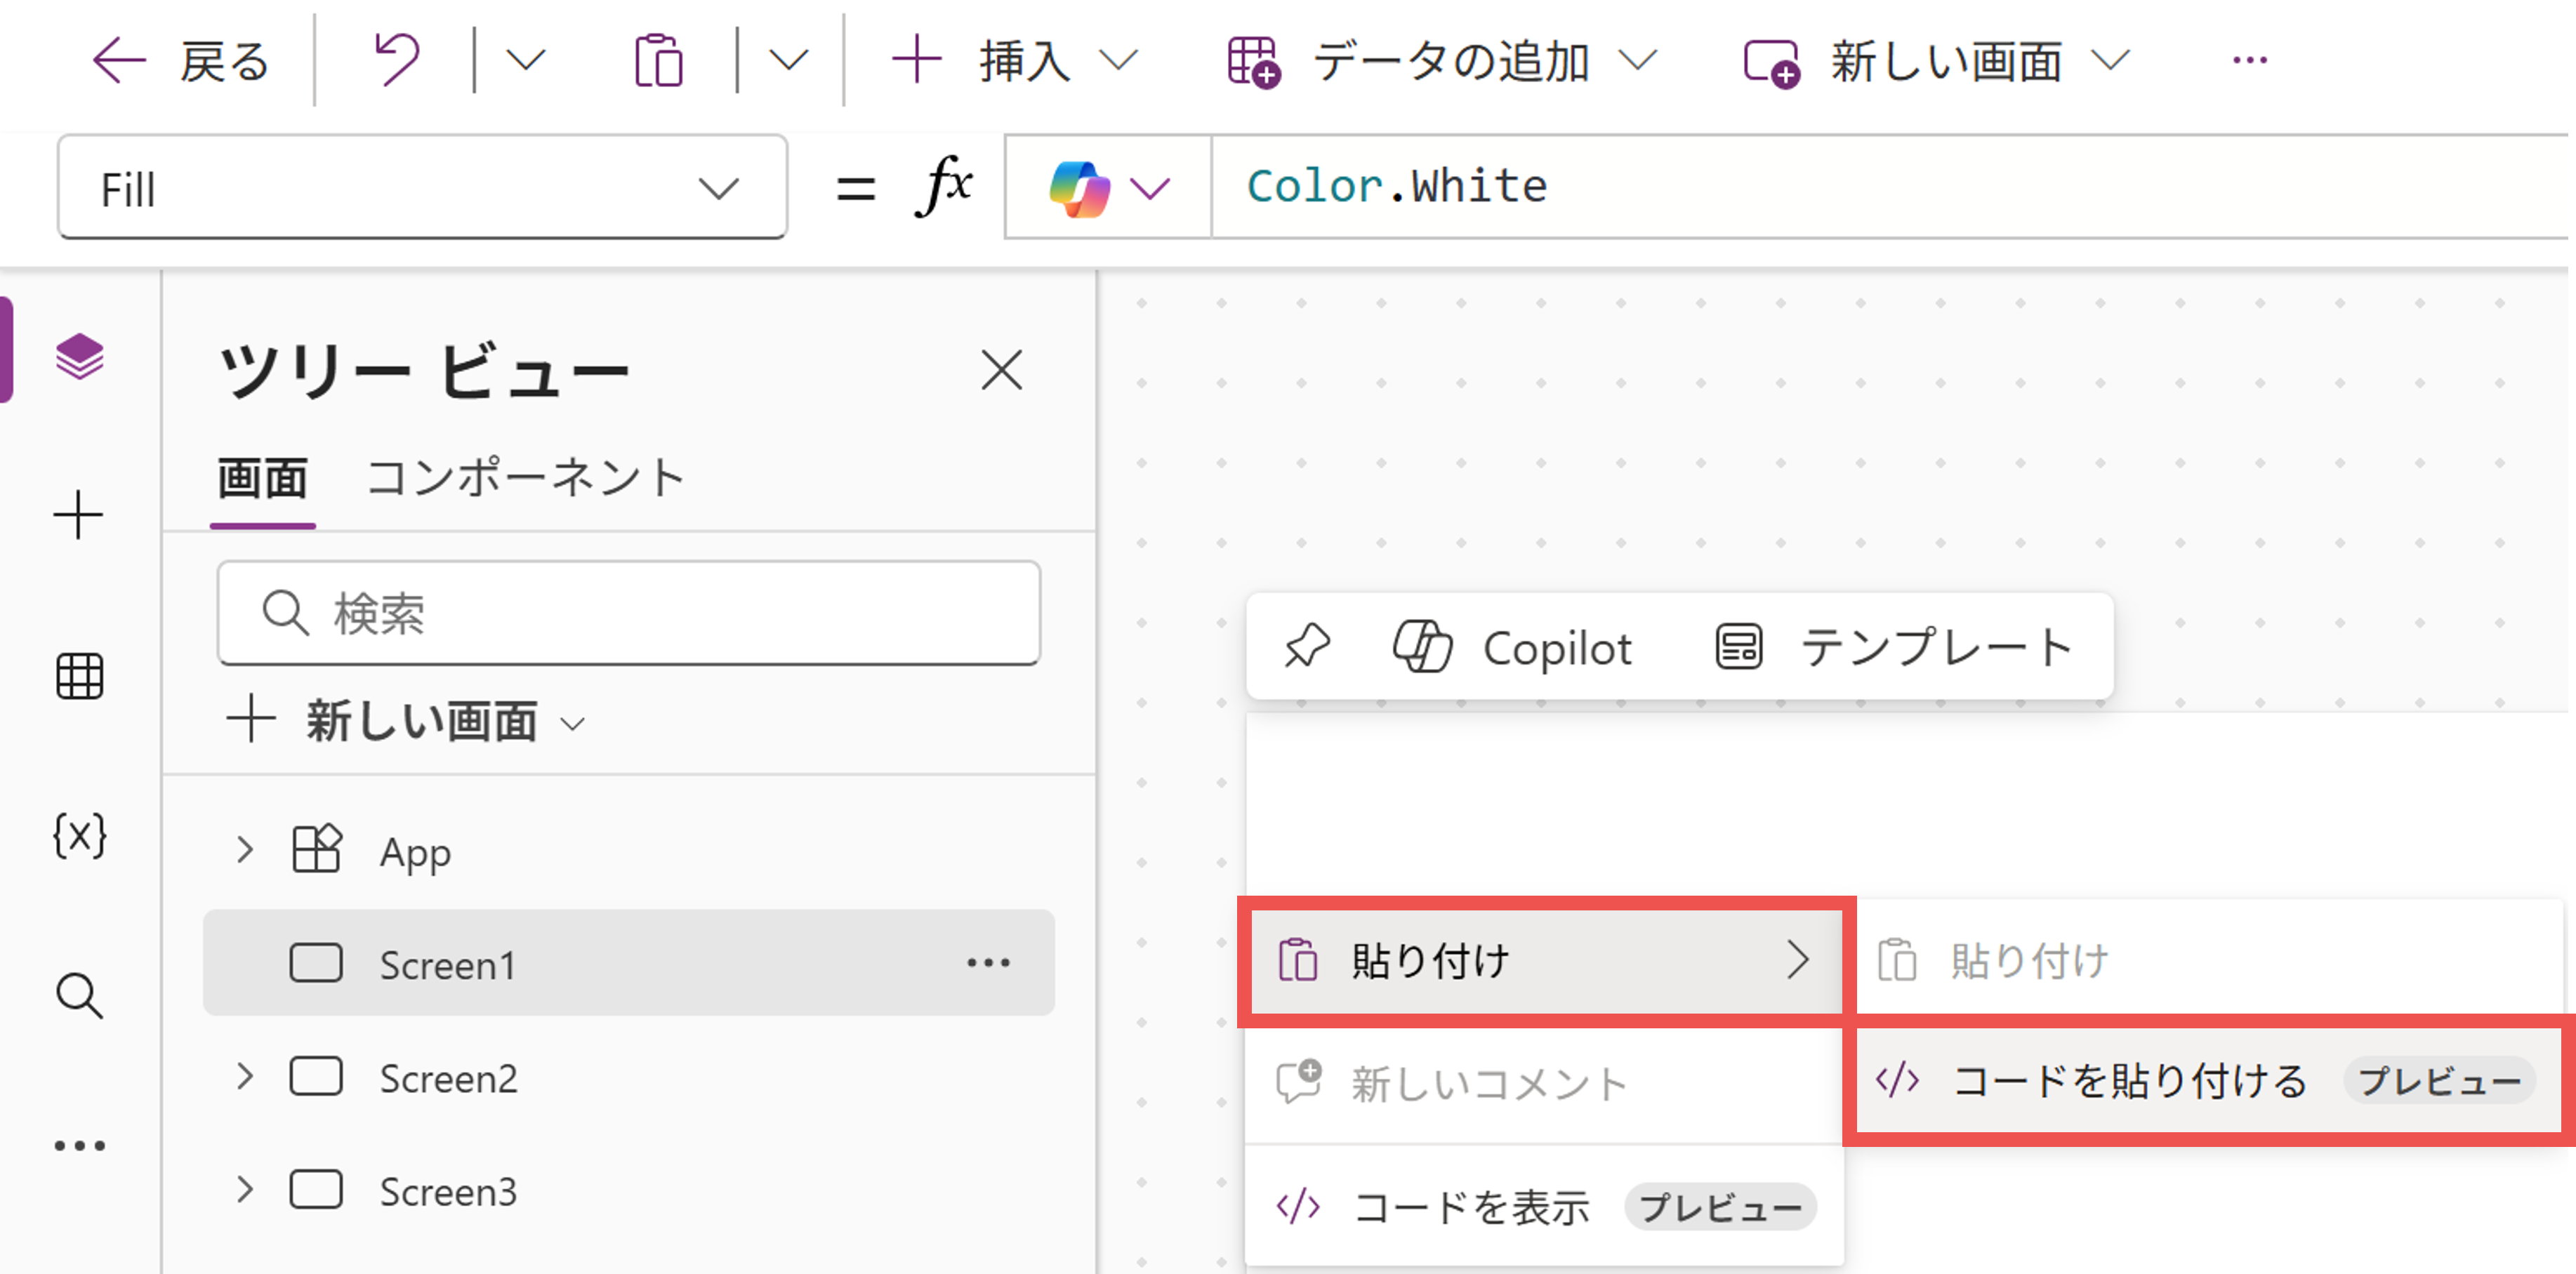Click the toolbar paste clipboard icon
Screen dimensions: 2576x1274
pos(658,61)
